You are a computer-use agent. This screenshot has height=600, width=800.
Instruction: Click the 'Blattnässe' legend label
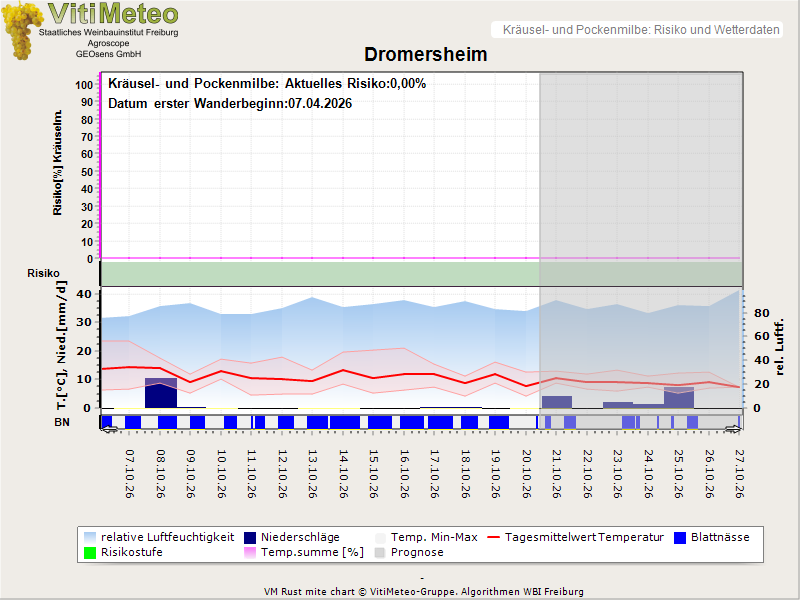(720, 537)
